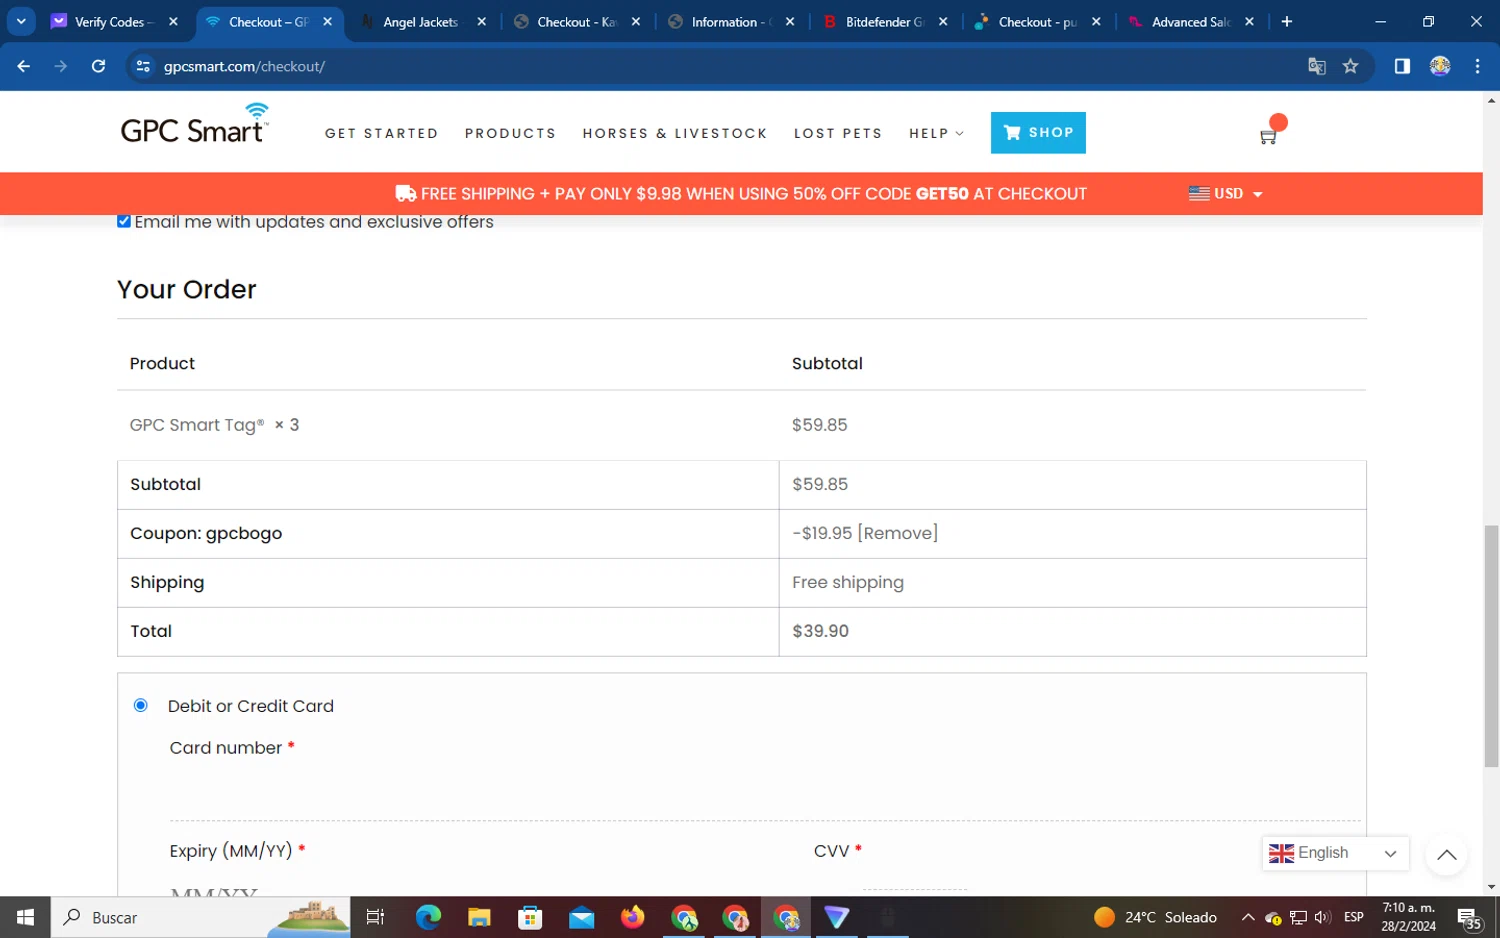Open the Chrome profile avatar
This screenshot has width=1500, height=938.
[x=1440, y=66]
